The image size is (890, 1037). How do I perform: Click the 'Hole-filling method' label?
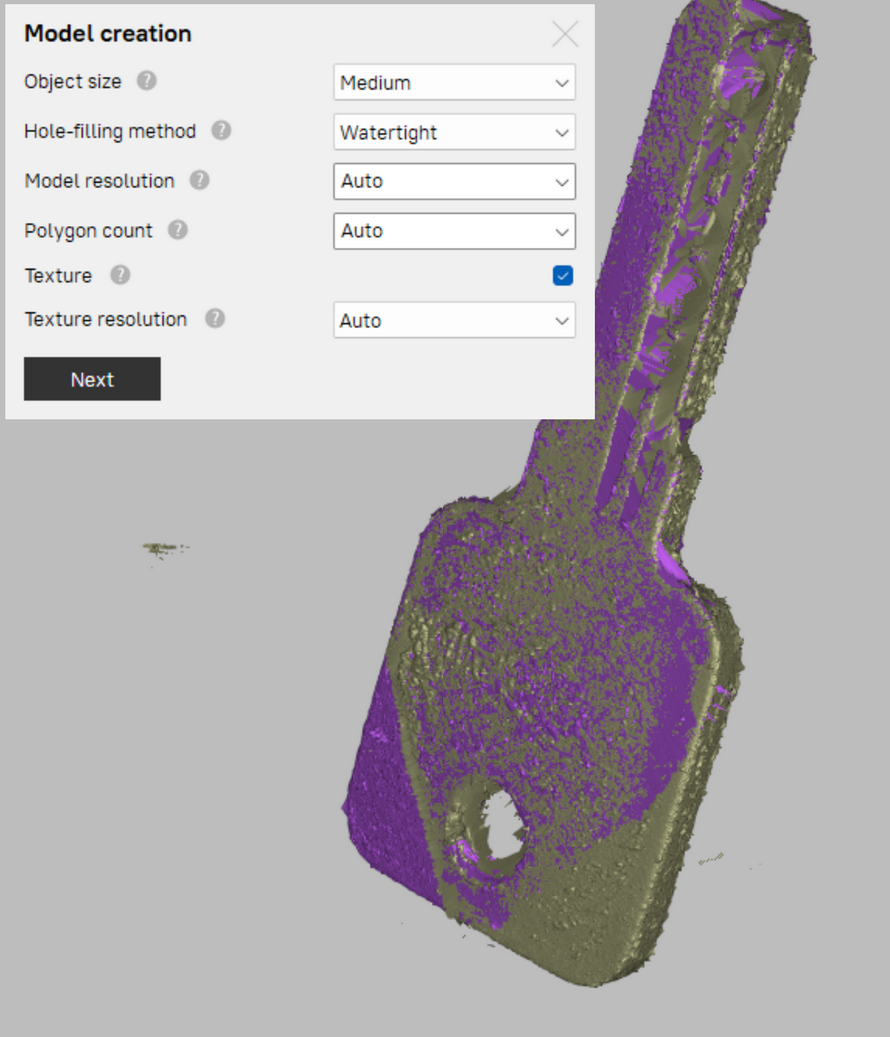pyautogui.click(x=110, y=131)
